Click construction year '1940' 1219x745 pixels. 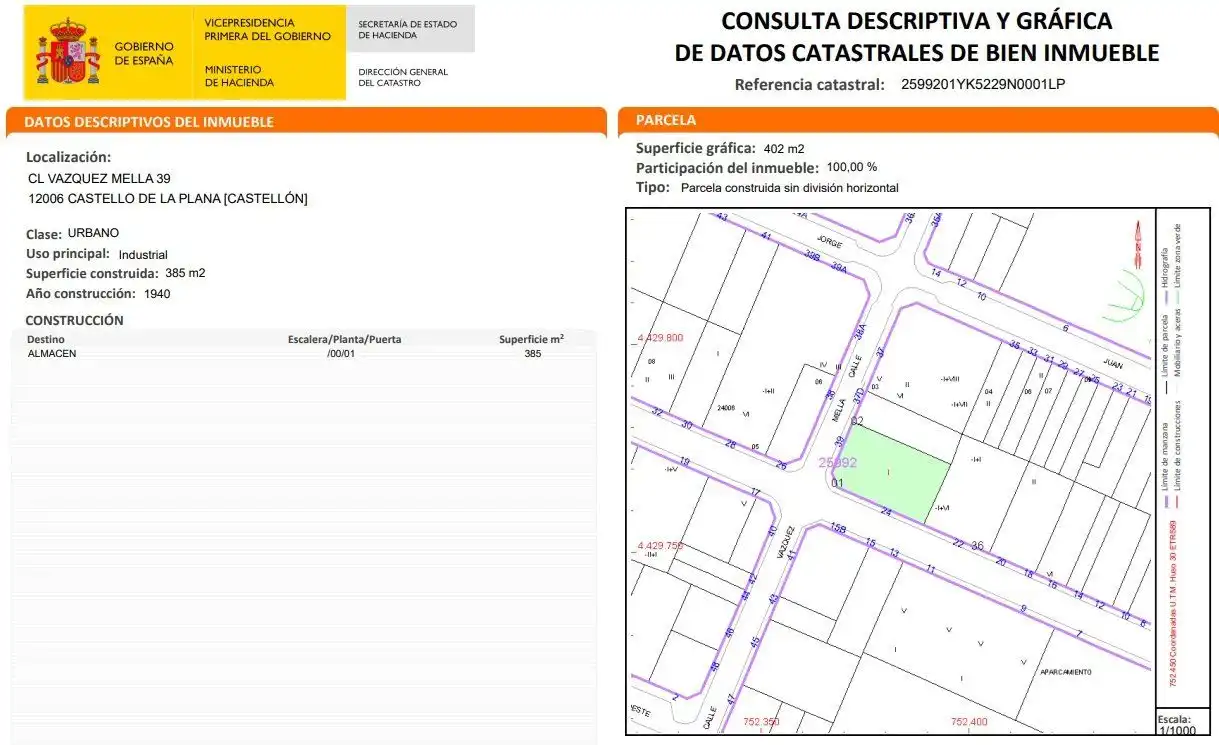point(157,294)
